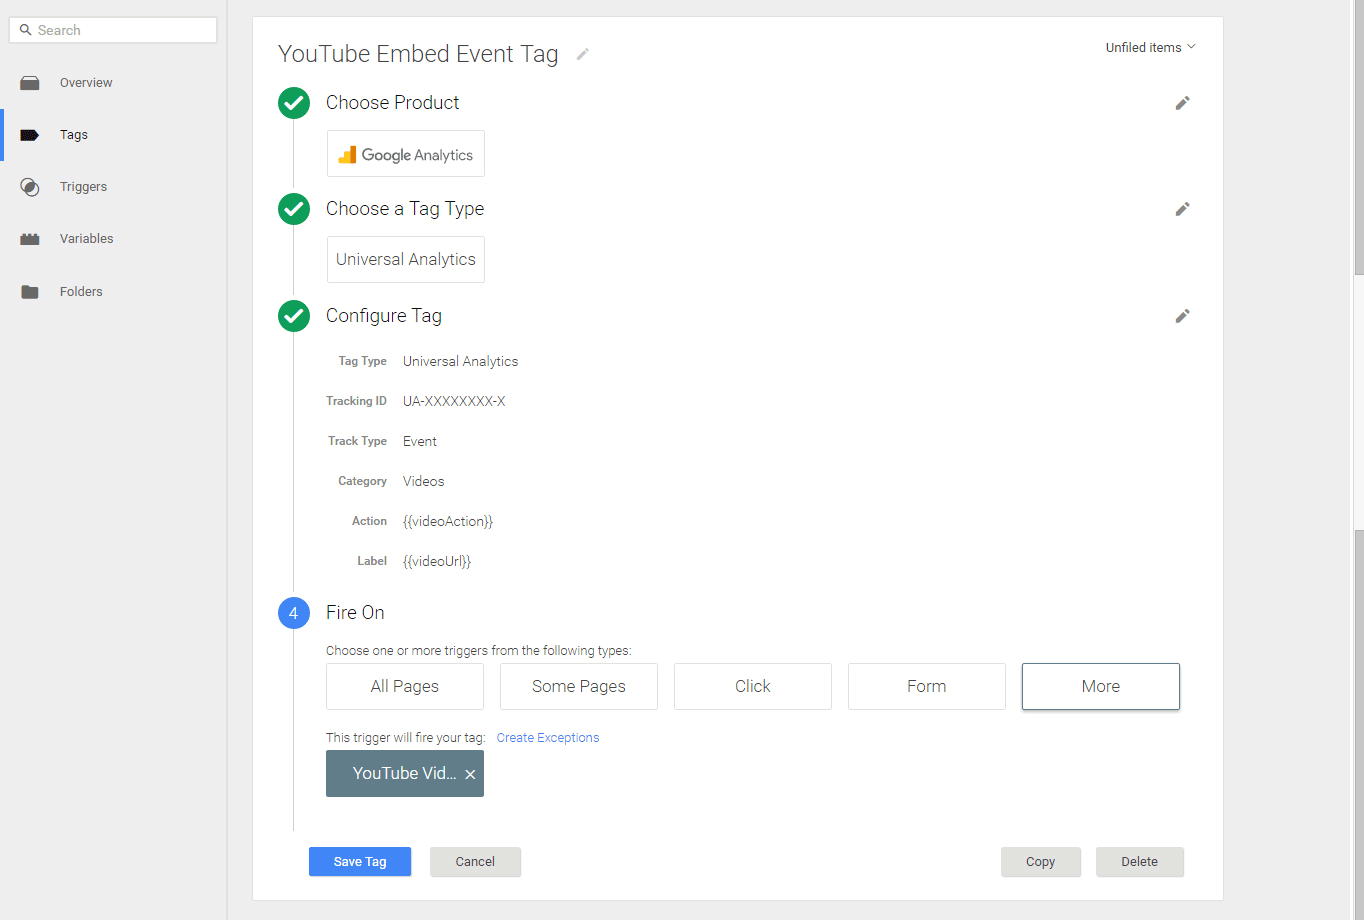Open the Folders sidebar icon

[x=30, y=291]
